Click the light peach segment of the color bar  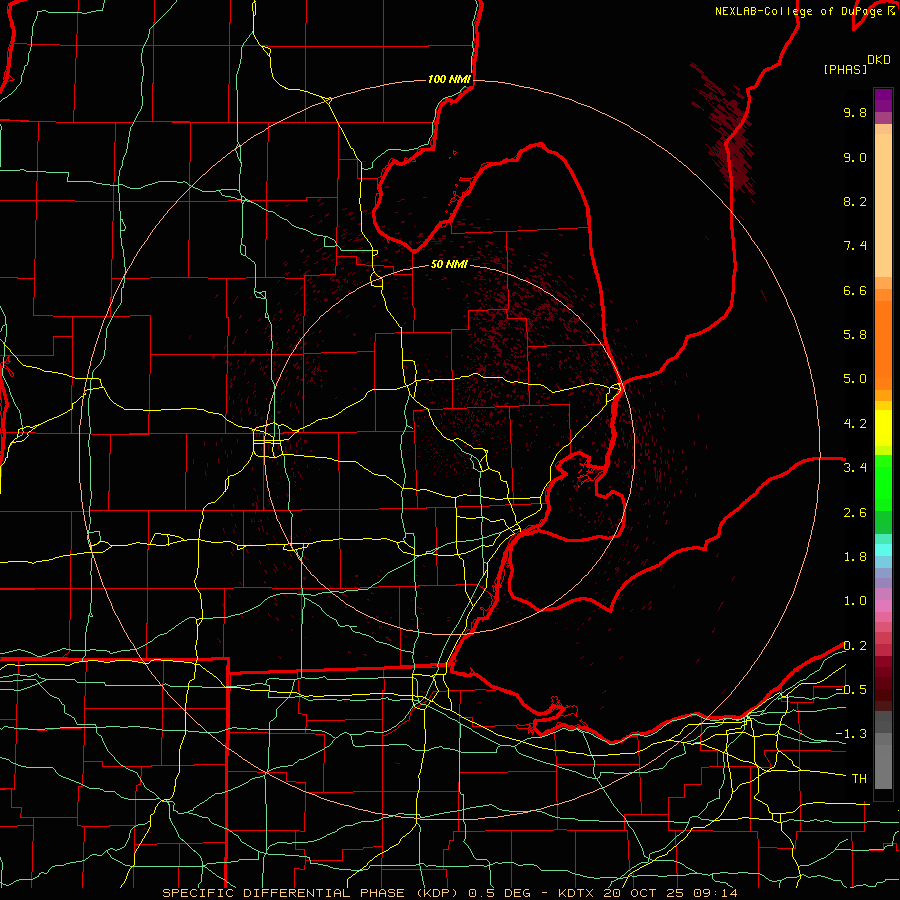pos(883,205)
